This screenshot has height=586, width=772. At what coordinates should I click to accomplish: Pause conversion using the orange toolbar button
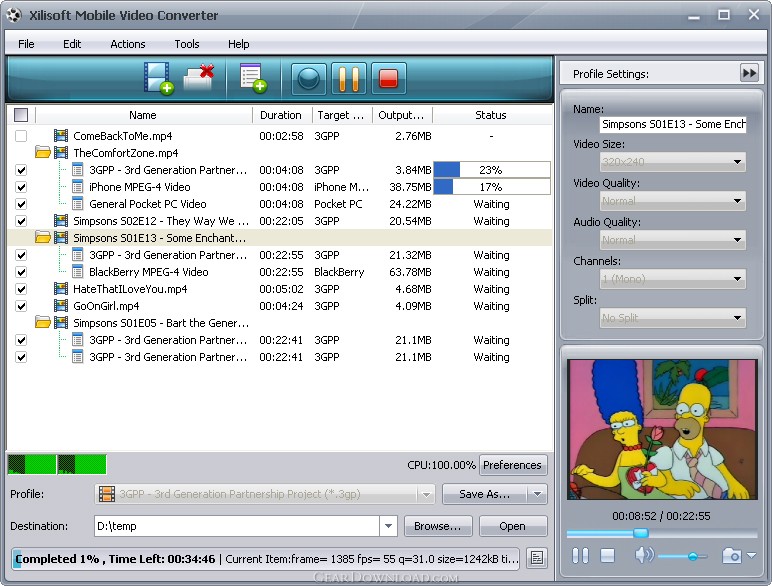click(349, 79)
